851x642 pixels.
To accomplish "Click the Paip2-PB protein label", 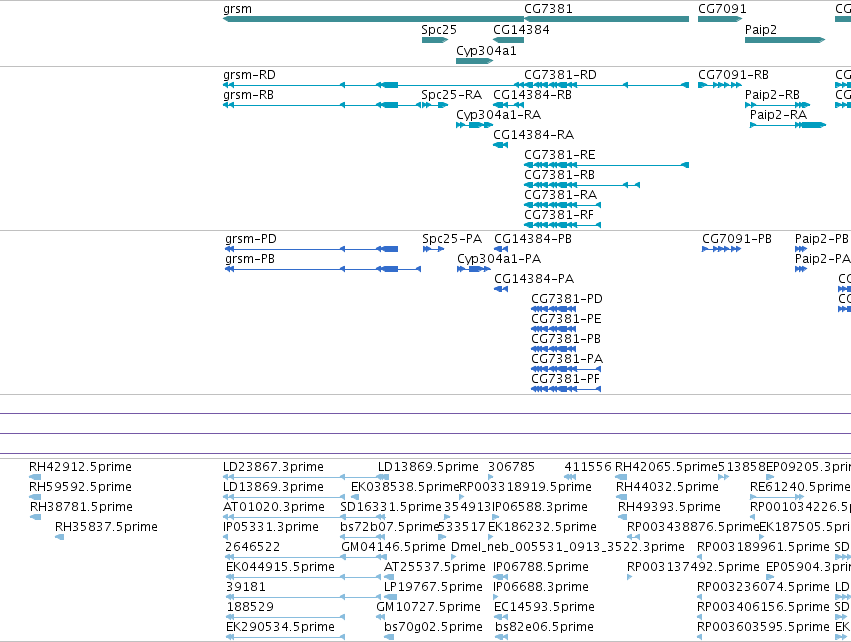I will (822, 239).
